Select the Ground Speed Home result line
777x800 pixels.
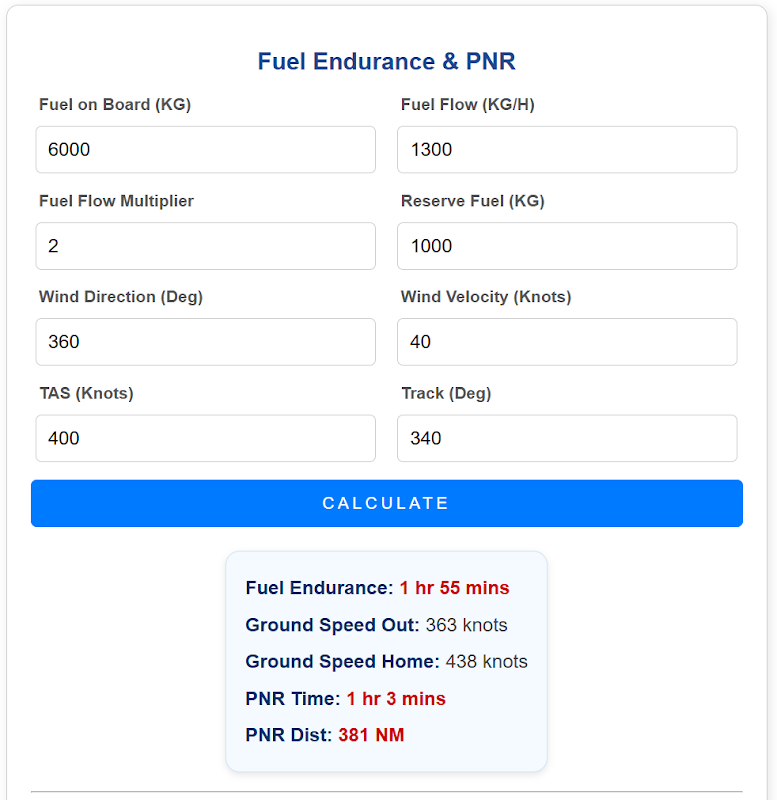click(x=386, y=661)
